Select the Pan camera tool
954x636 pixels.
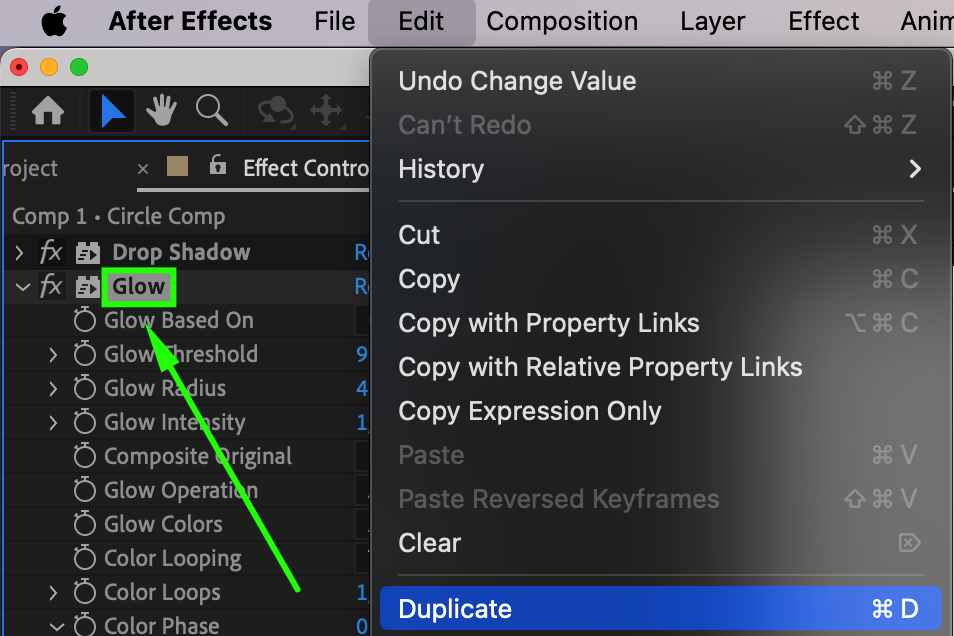pos(326,112)
